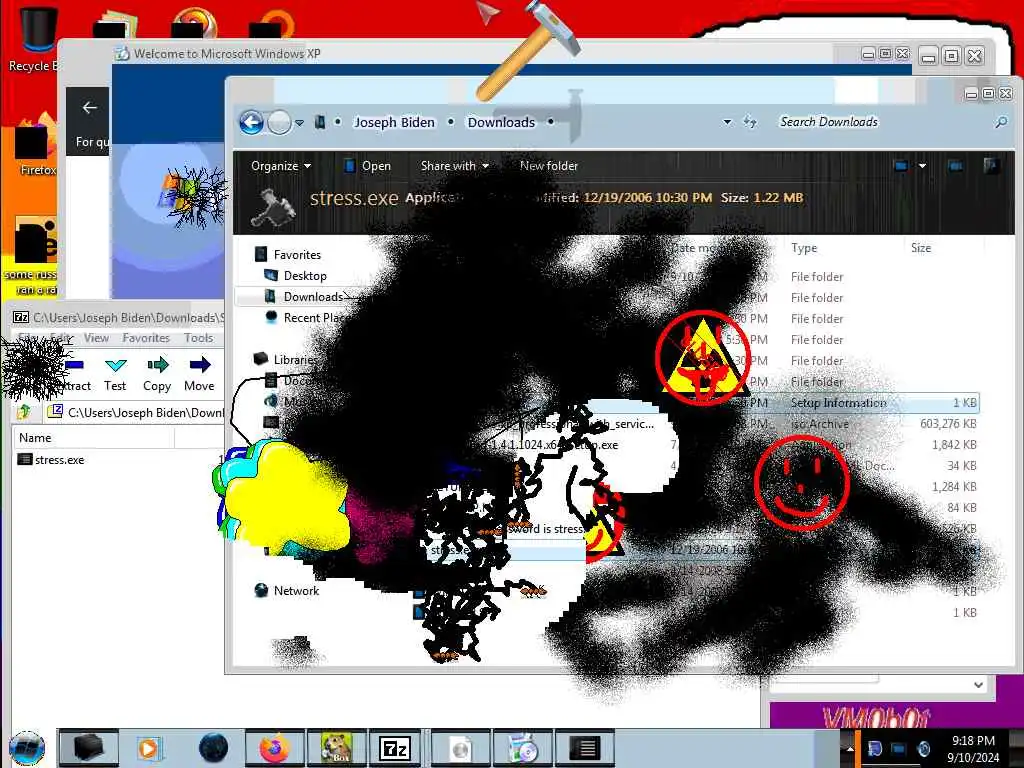Click the Explorer back navigation arrow
Image resolution: width=1024 pixels, height=768 pixels.
pyautogui.click(x=251, y=122)
